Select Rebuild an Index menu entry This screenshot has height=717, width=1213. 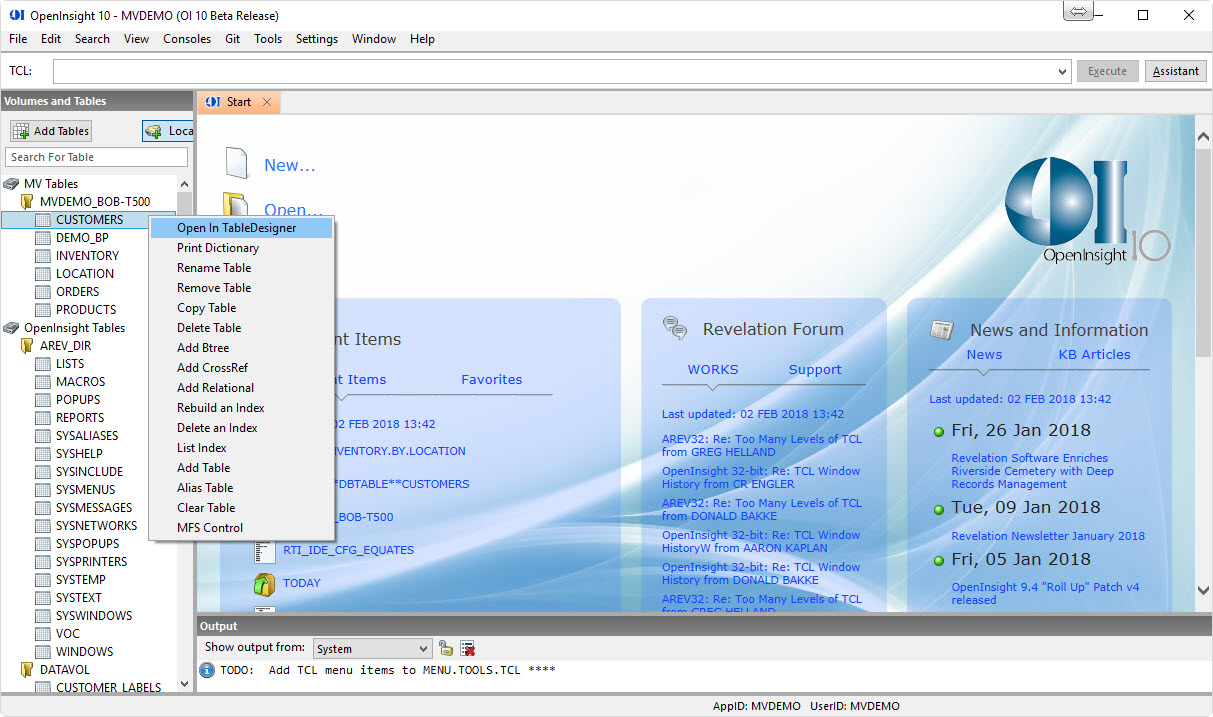point(241,408)
